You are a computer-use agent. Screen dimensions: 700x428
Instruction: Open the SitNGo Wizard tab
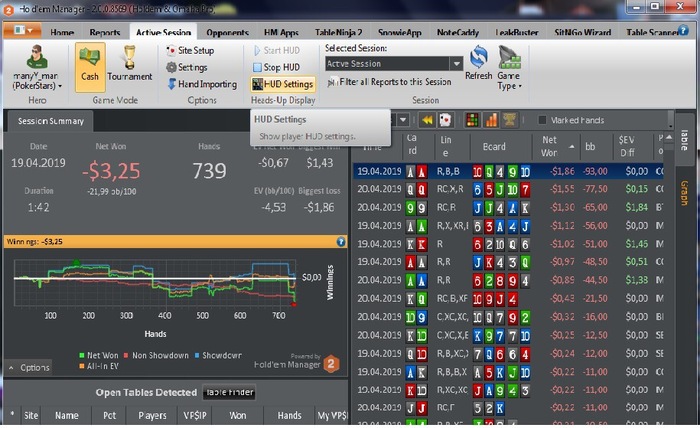[x=582, y=32]
